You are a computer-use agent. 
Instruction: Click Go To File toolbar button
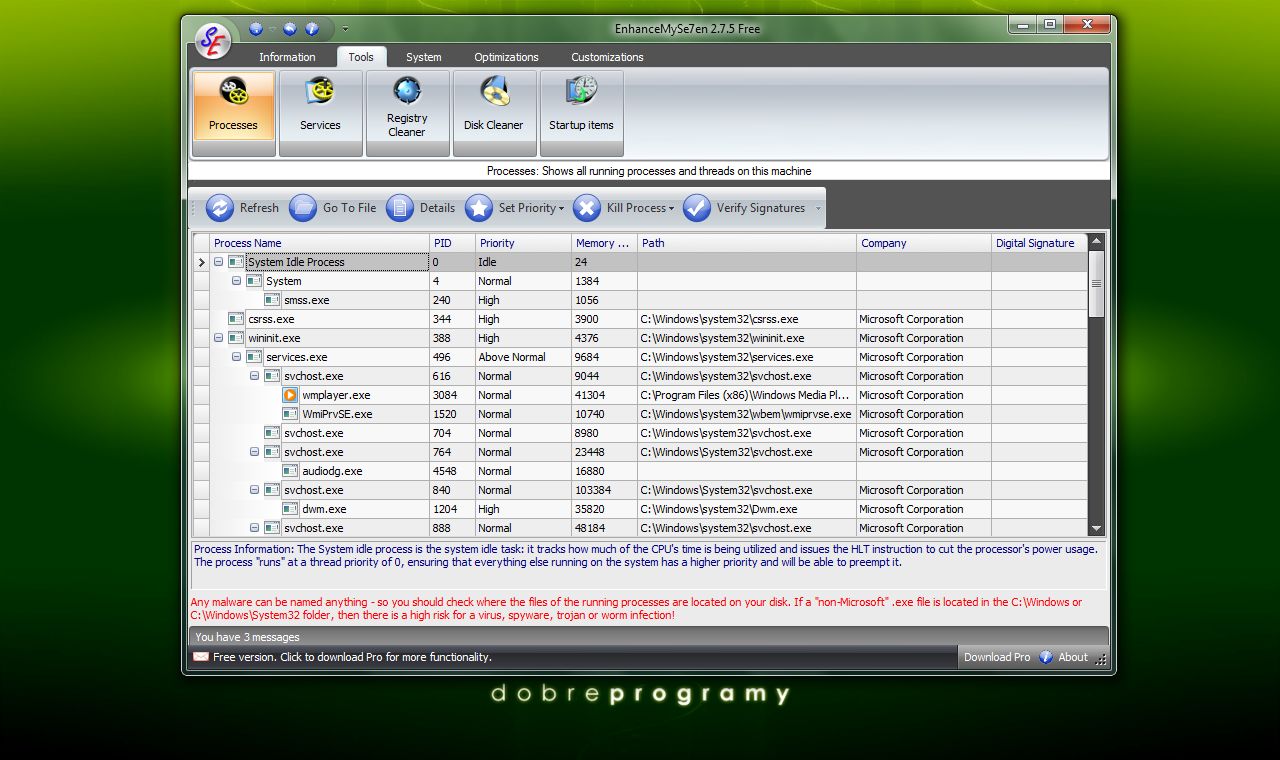click(333, 208)
